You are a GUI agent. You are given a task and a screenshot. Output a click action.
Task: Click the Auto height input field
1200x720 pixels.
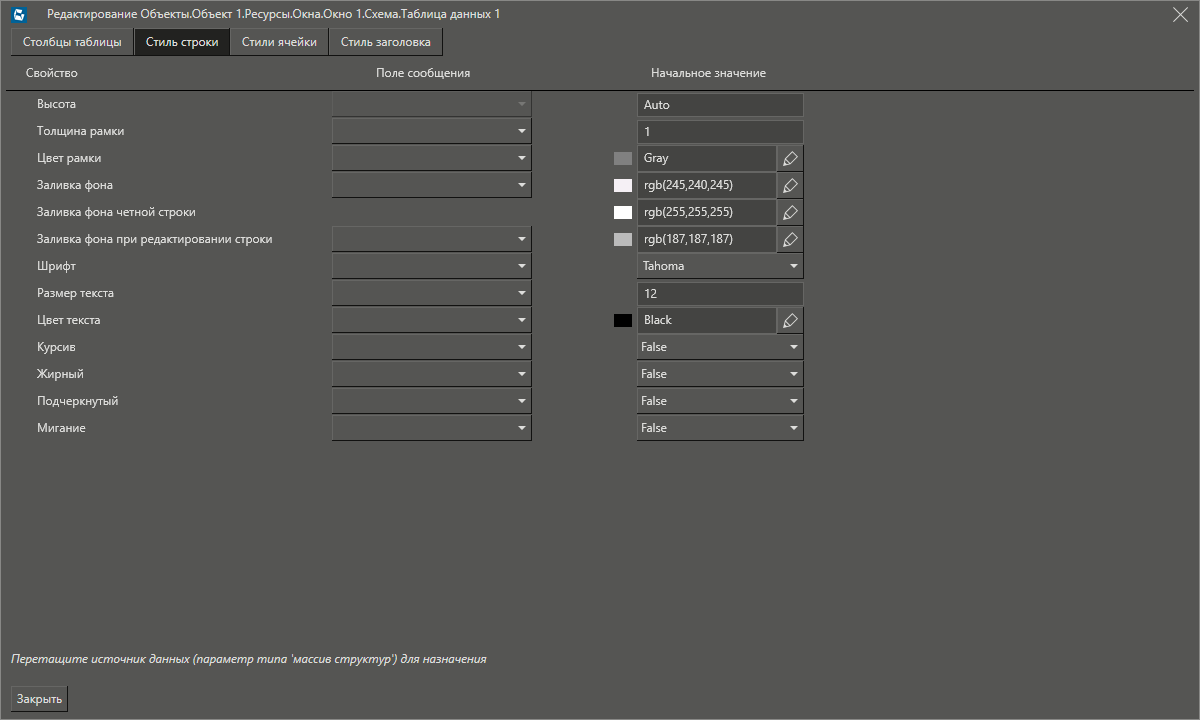pyautogui.click(x=720, y=104)
